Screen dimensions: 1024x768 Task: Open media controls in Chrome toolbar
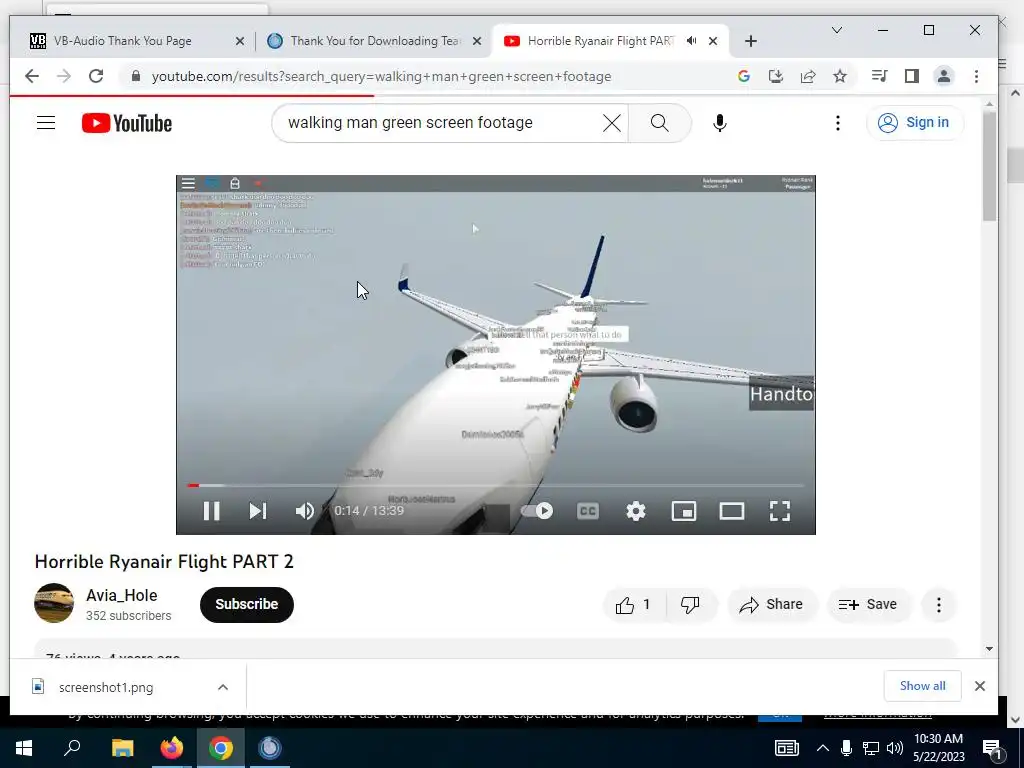pos(879,76)
